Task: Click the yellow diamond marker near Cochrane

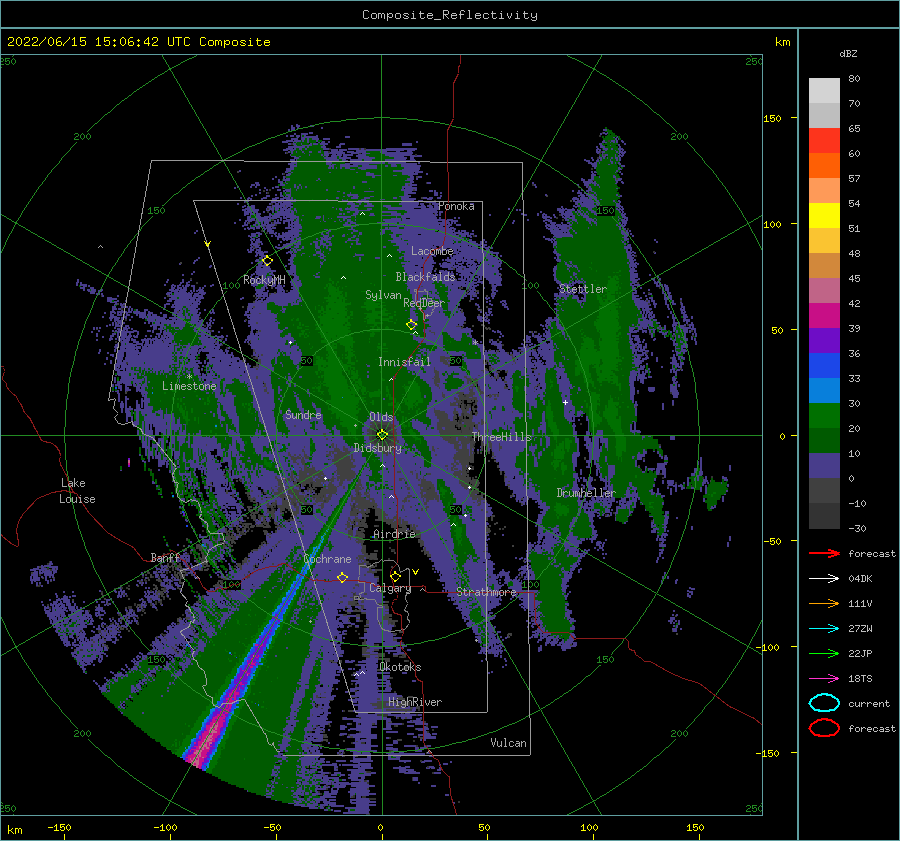Action: (x=342, y=577)
